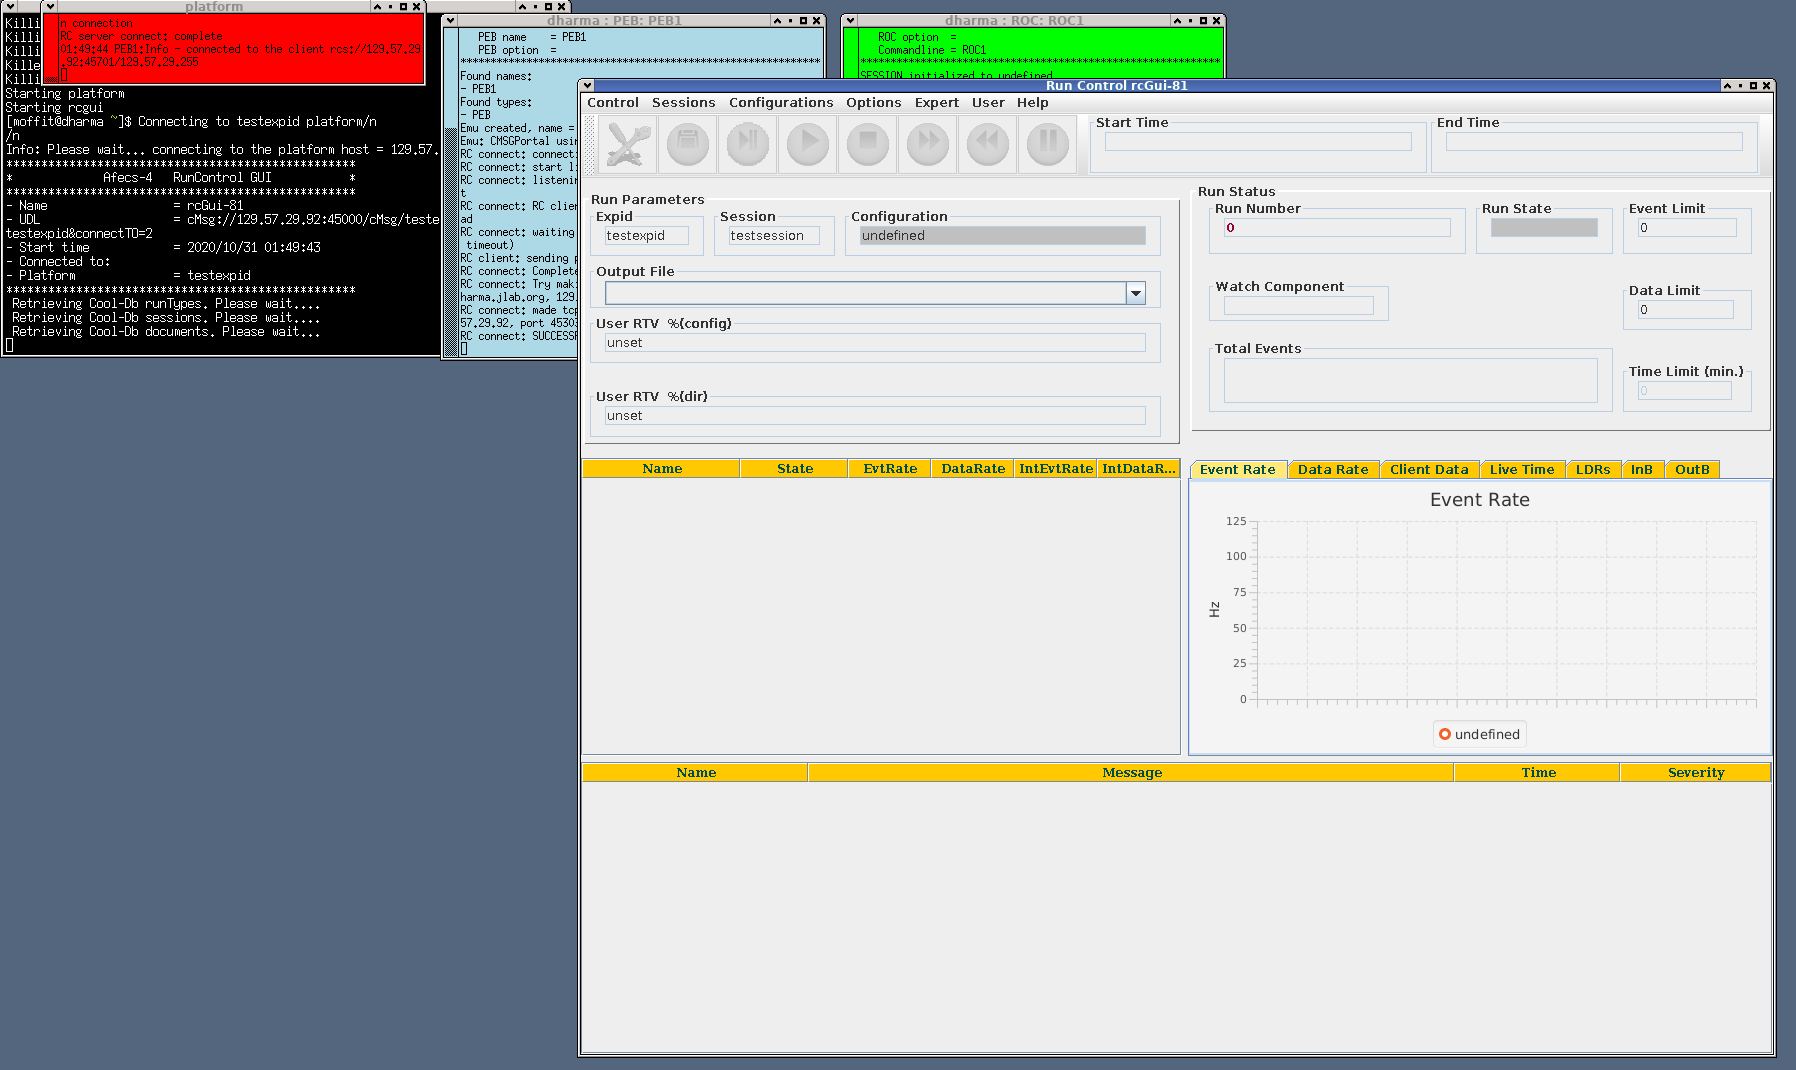Viewport: 1796px width, 1070px height.
Task: Switch to the Data Rate tab
Action: click(1332, 470)
